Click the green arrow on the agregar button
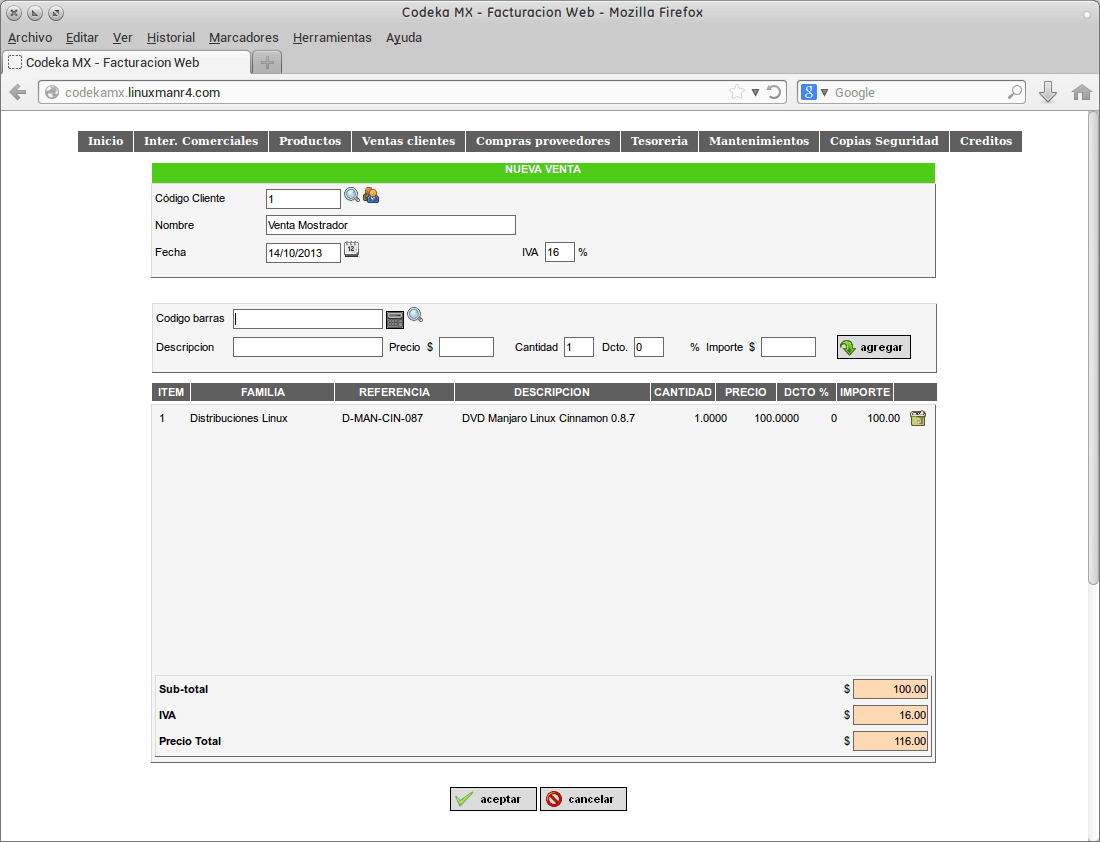The image size is (1100, 842). tap(849, 346)
